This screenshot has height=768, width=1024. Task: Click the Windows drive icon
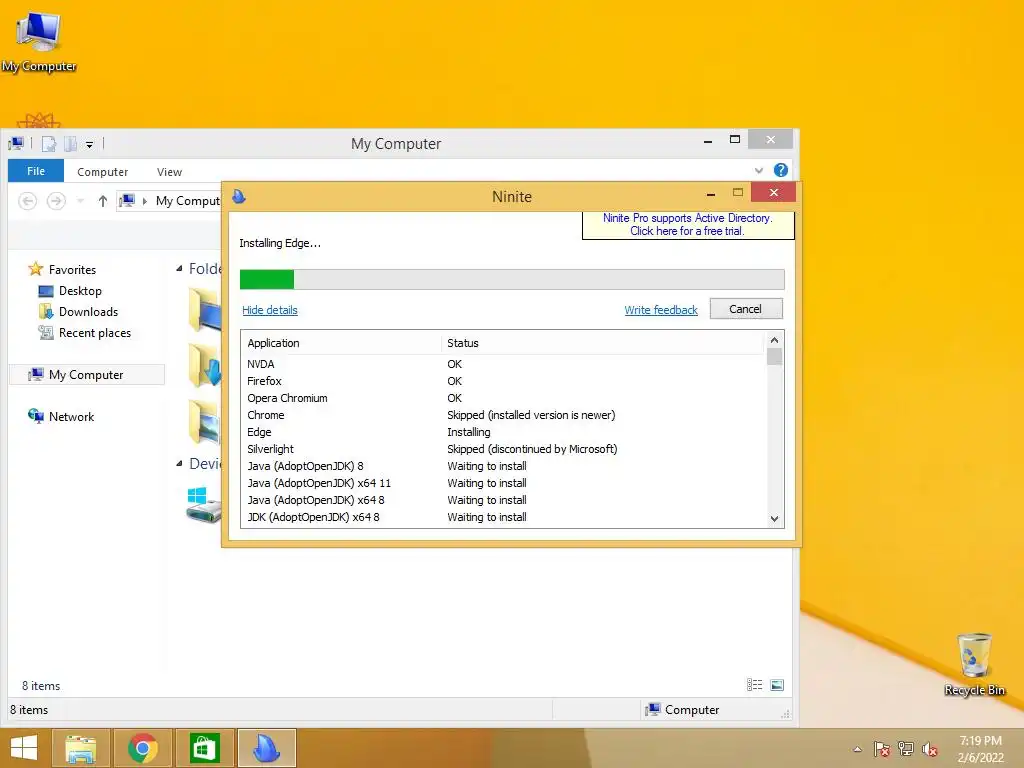point(204,504)
